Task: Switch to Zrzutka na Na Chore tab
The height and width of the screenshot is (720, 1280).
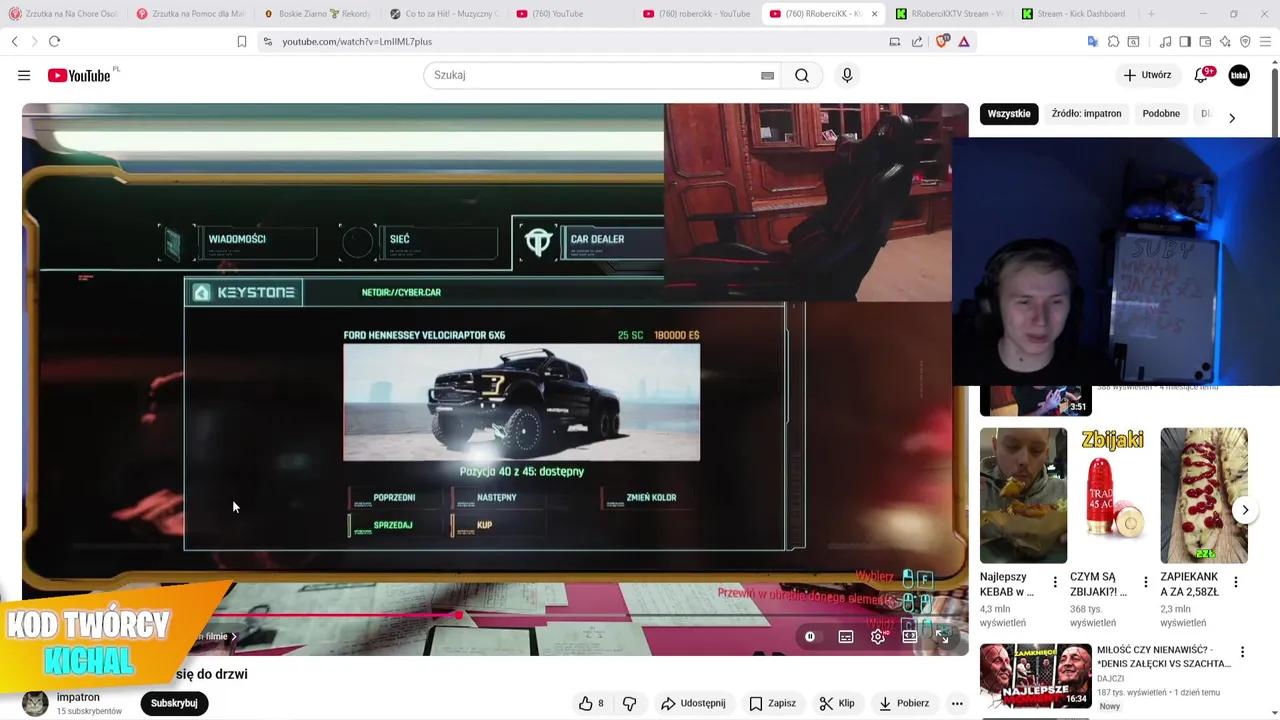Action: [63, 14]
